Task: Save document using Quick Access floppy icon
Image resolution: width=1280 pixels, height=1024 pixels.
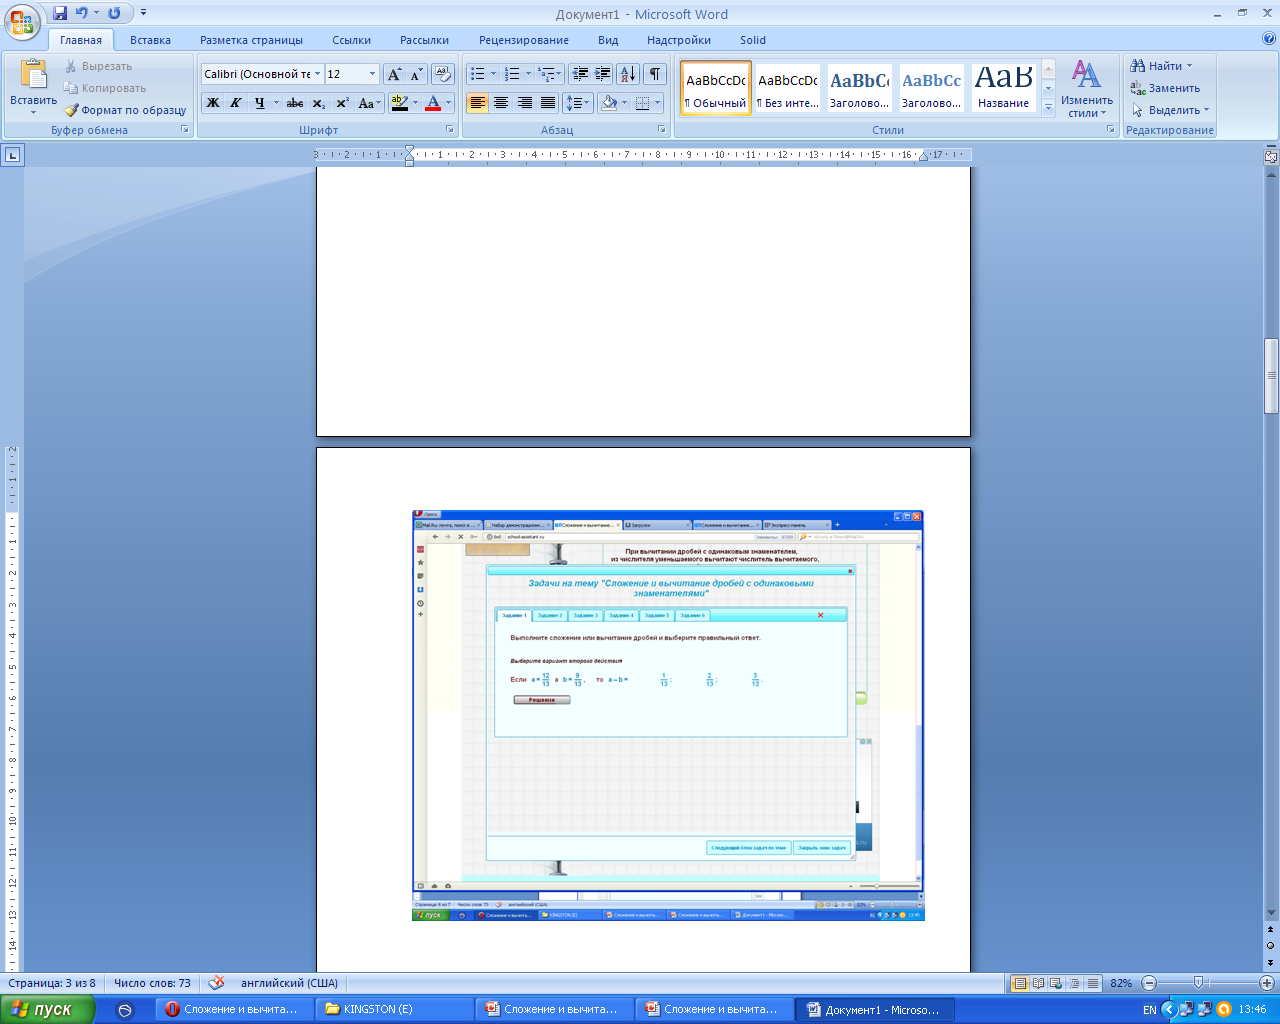Action: click(x=60, y=13)
